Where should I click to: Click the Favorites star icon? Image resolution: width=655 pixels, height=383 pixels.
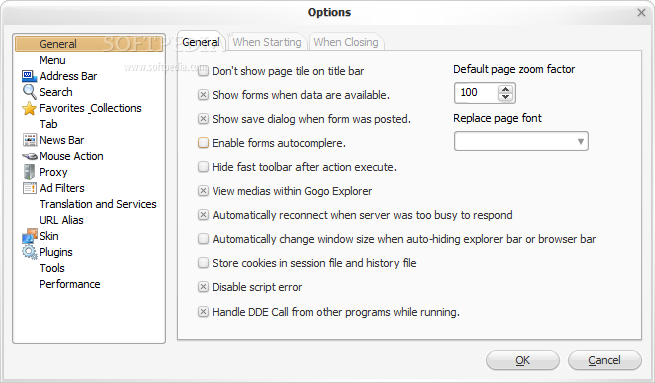coord(29,108)
